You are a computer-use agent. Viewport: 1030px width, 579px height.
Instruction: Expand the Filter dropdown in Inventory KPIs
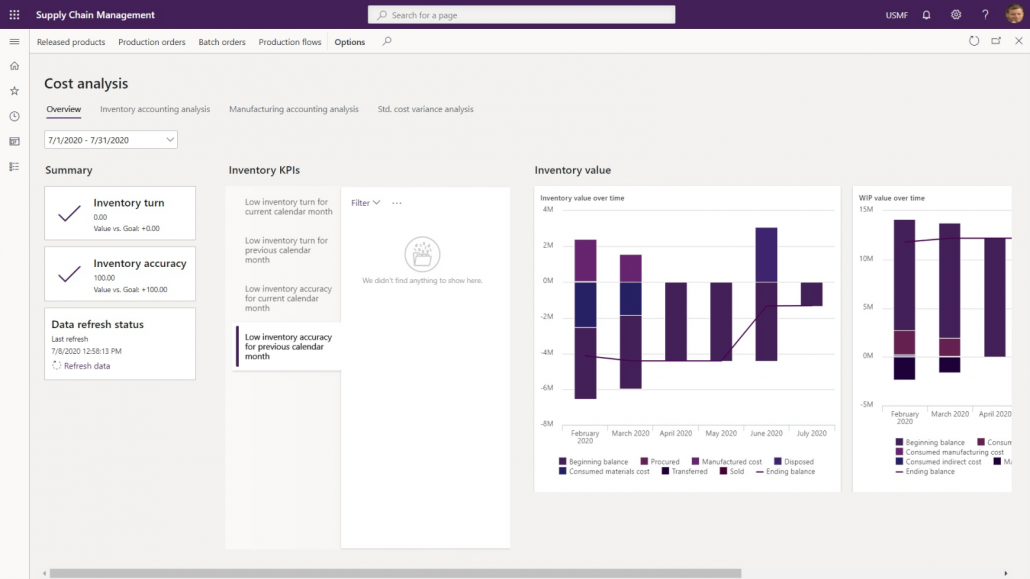(365, 203)
